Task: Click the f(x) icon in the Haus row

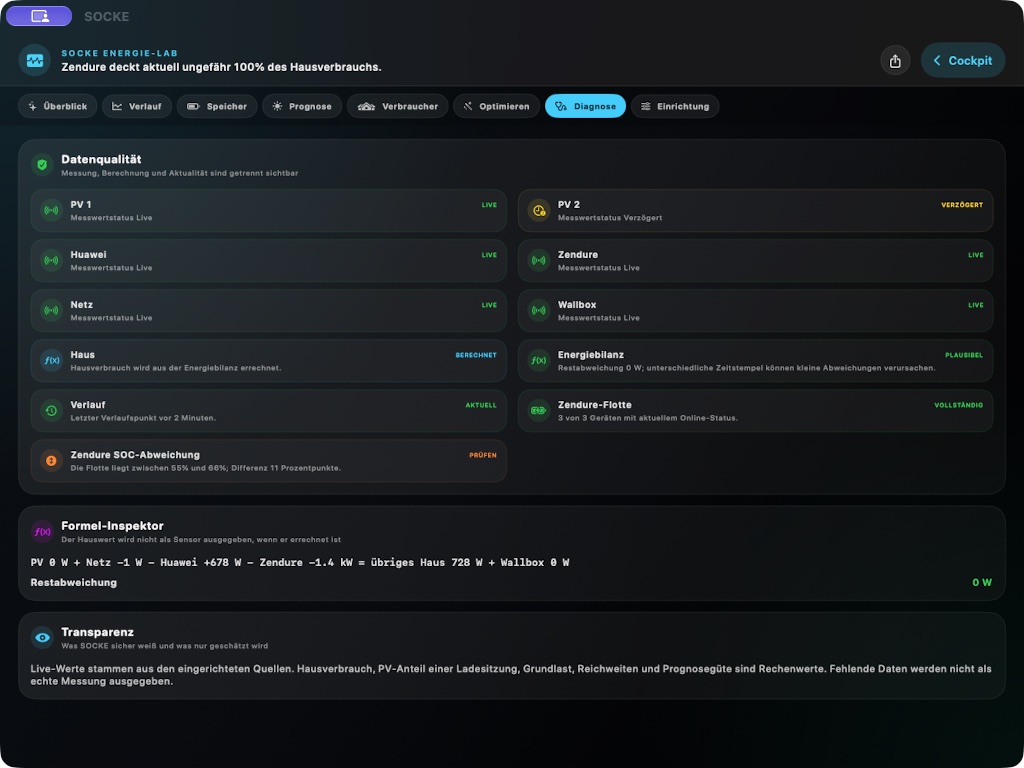Action: 51,360
